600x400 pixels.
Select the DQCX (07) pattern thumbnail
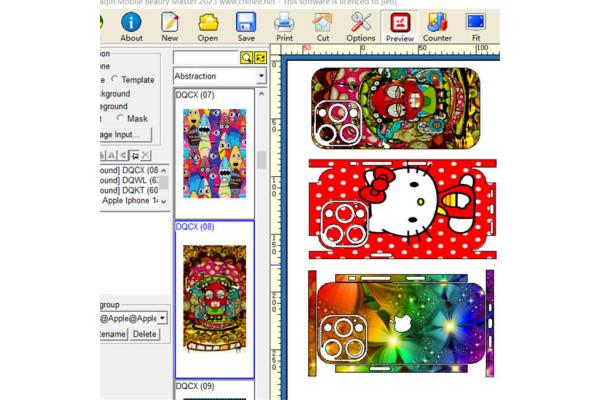(214, 153)
